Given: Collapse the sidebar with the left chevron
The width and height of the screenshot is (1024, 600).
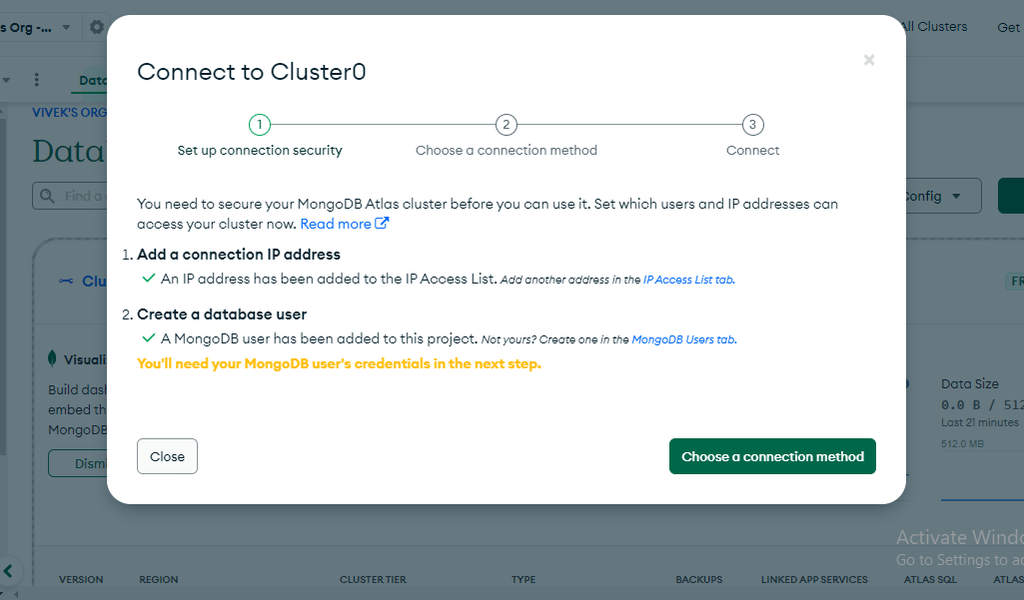Looking at the screenshot, I should 8,571.
